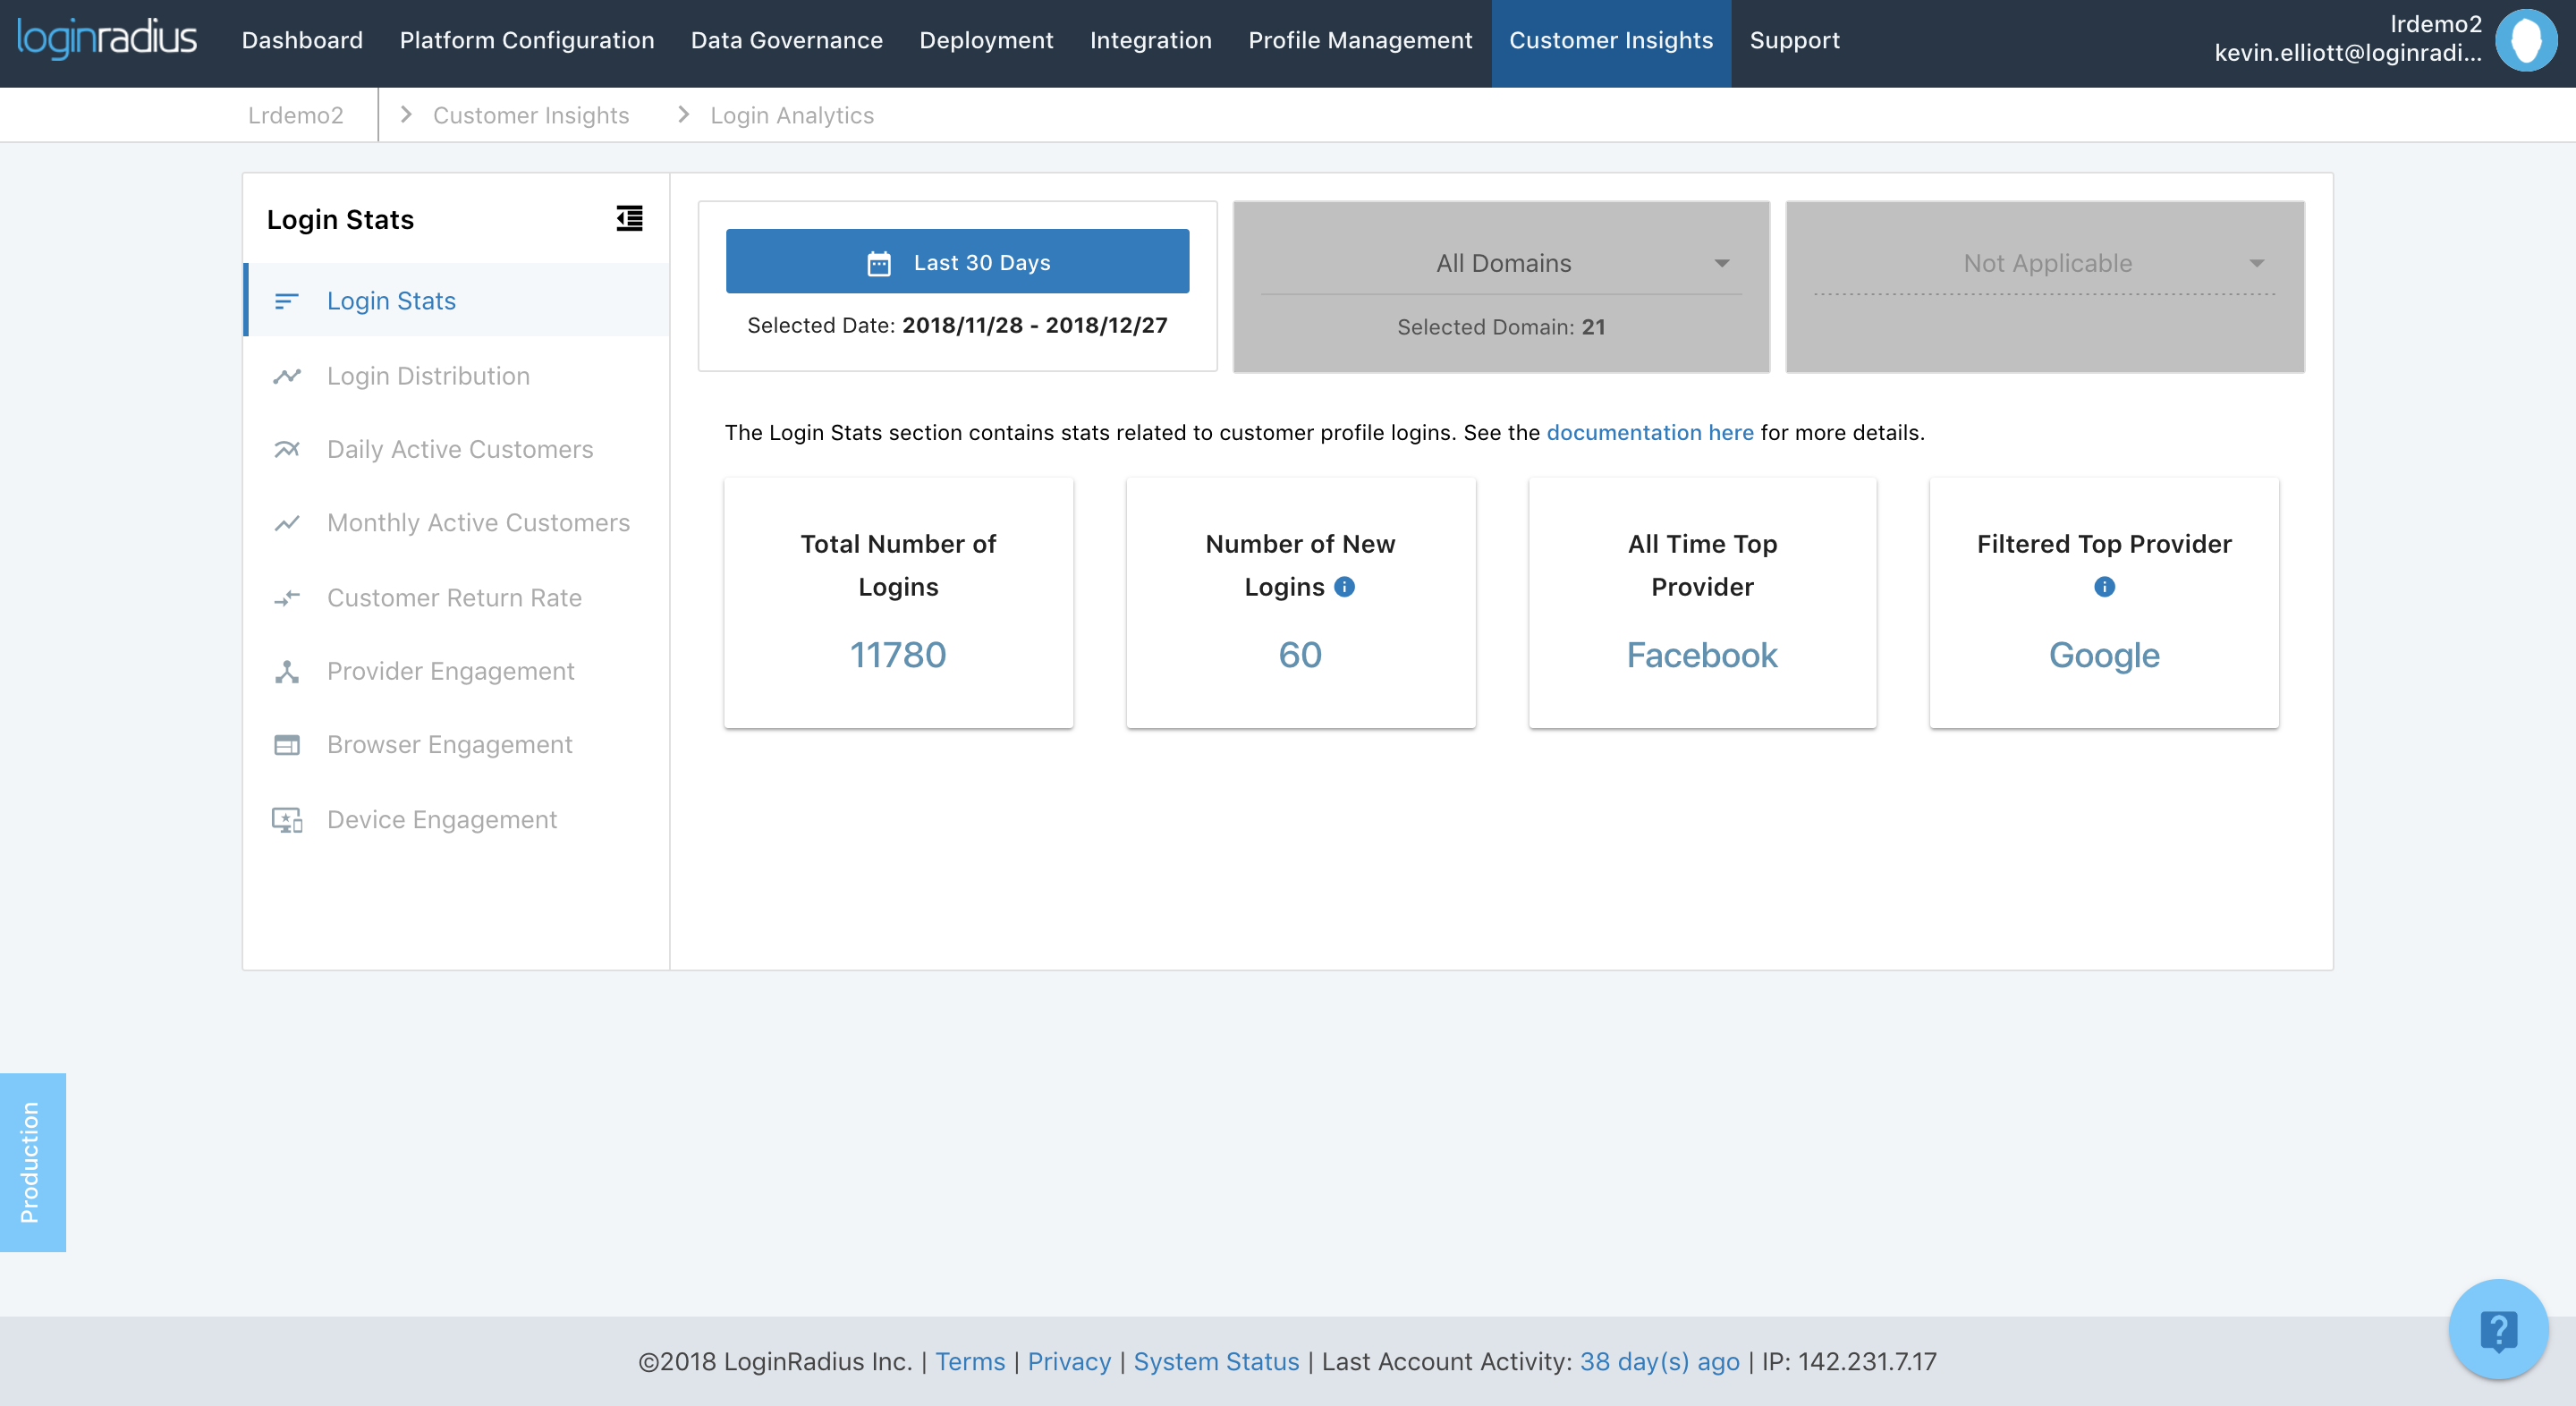Open the System Status footer link

[1216, 1361]
